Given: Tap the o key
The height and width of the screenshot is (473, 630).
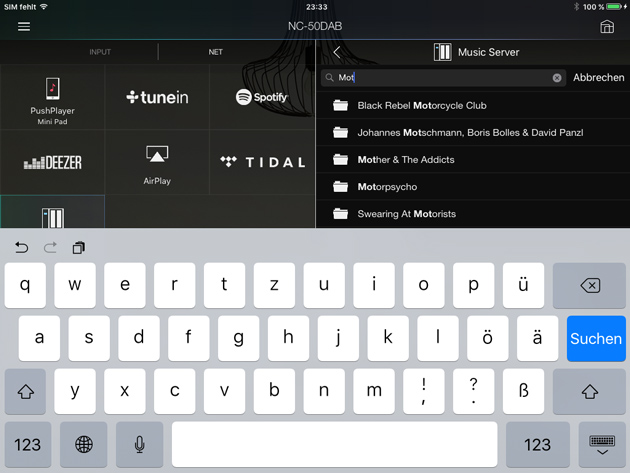Looking at the screenshot, I should click(423, 285).
